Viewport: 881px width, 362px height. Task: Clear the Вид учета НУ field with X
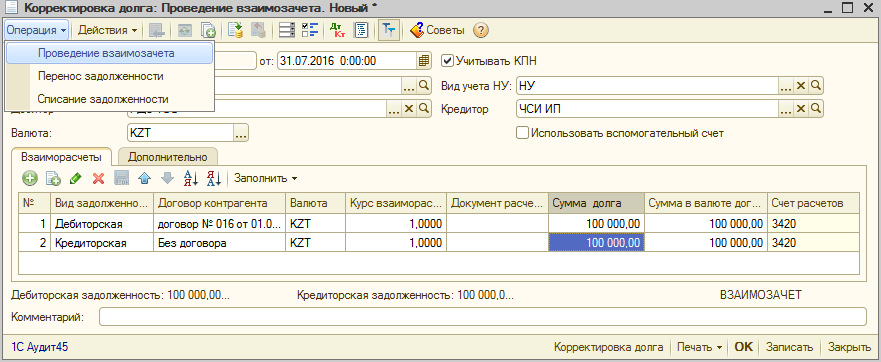pos(801,85)
